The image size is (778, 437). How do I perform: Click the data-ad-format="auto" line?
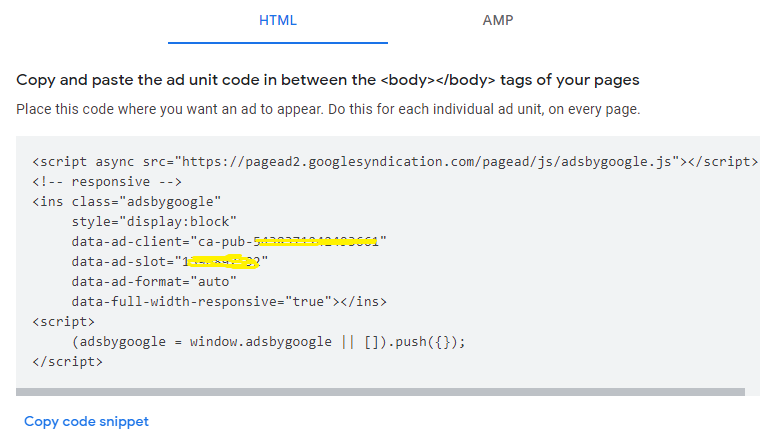pos(154,282)
